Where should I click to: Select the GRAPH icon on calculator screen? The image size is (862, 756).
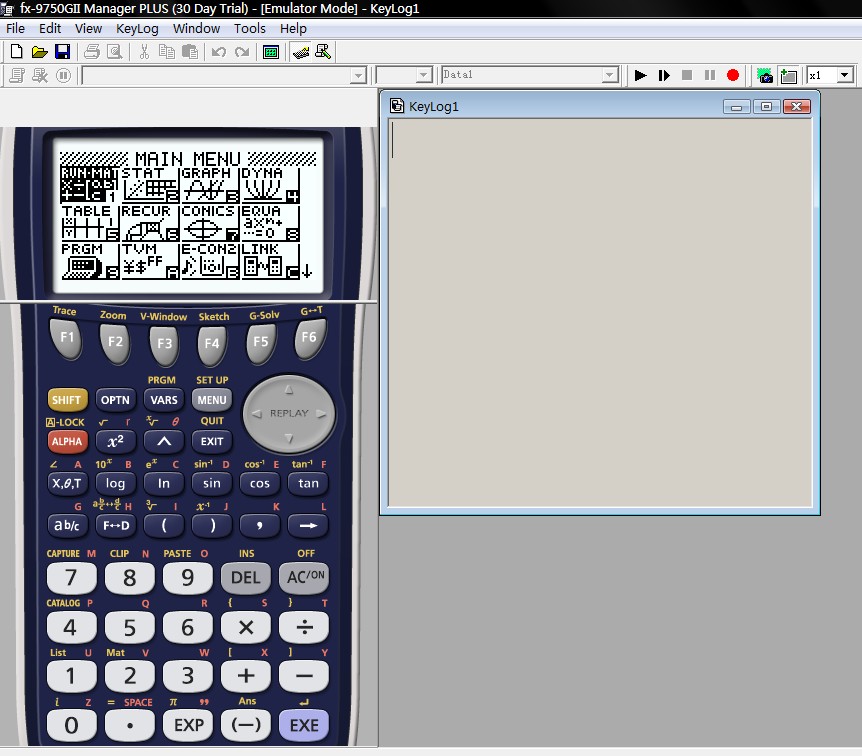[210, 184]
